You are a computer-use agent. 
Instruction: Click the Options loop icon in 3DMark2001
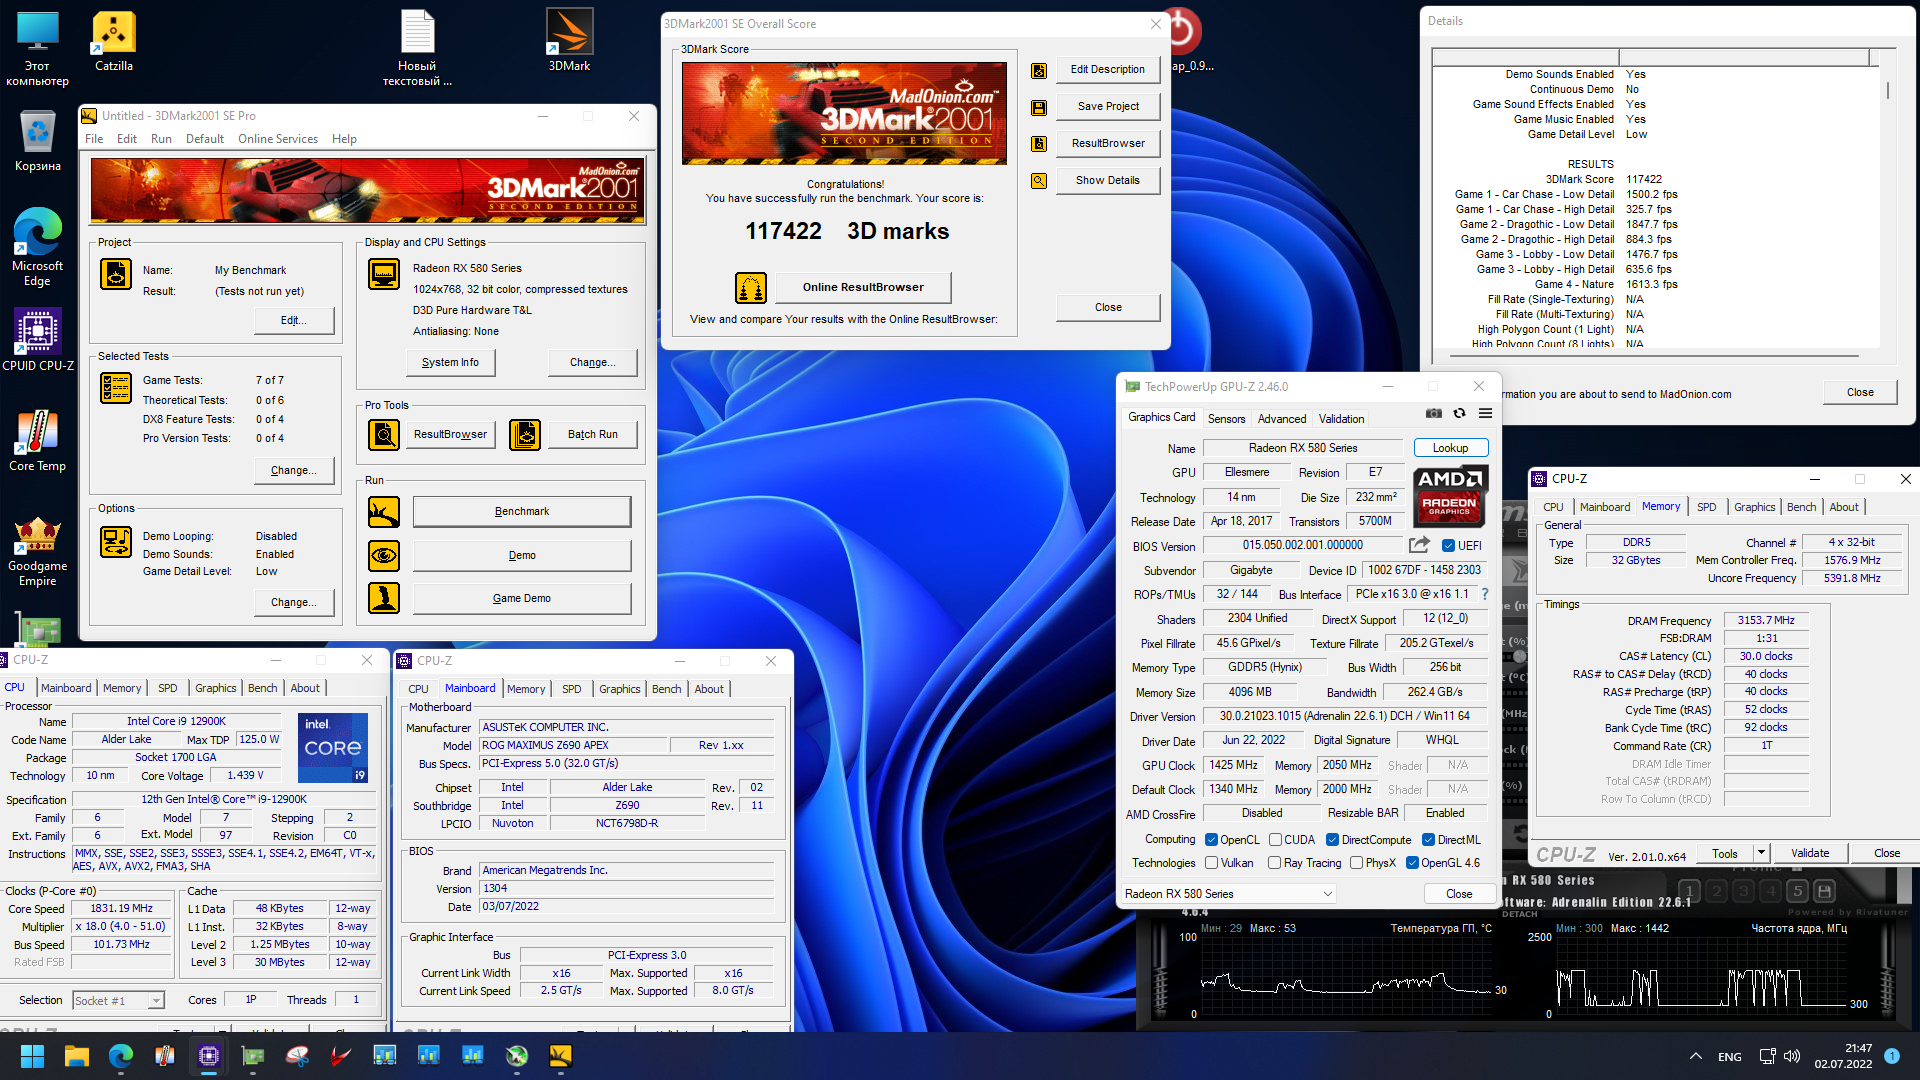click(x=116, y=542)
